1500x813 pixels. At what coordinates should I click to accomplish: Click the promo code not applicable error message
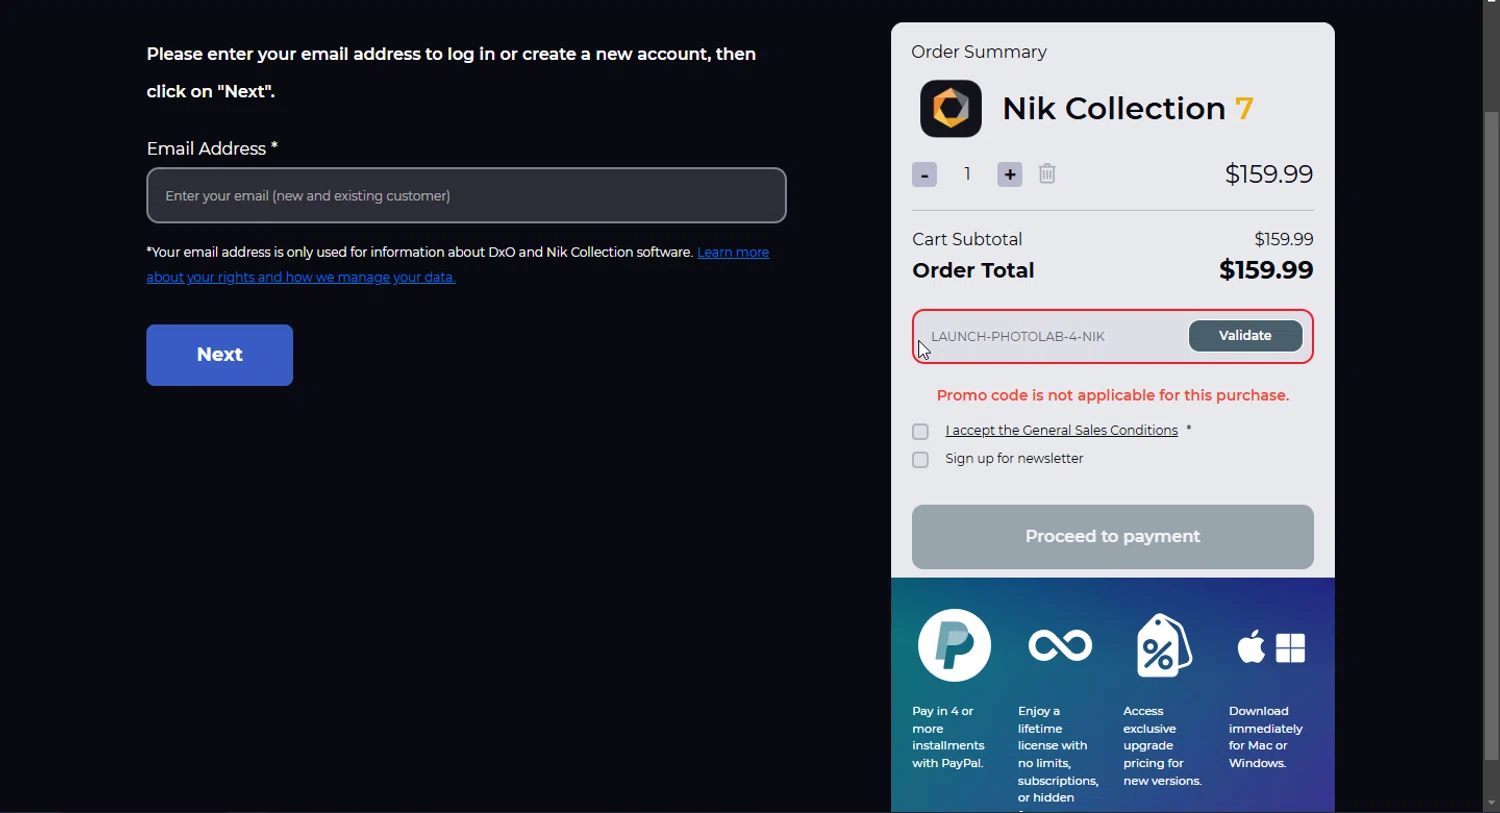point(1112,396)
